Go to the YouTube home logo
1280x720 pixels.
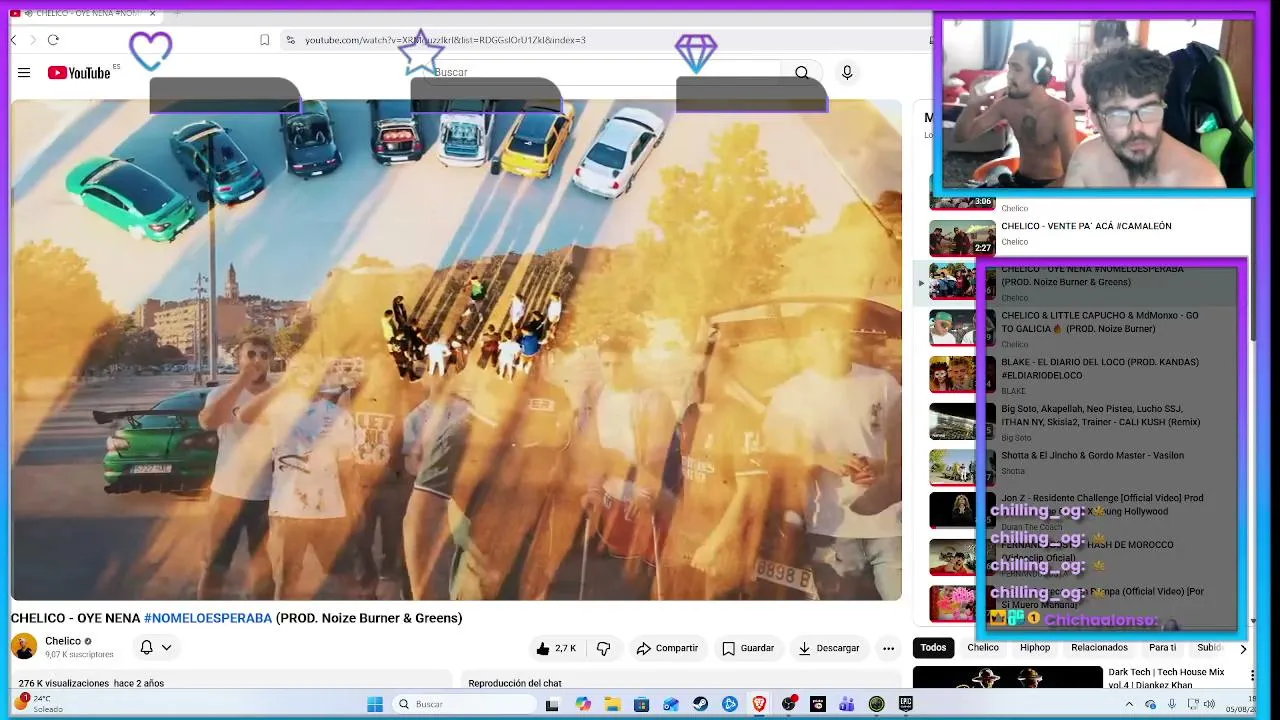tap(78, 73)
